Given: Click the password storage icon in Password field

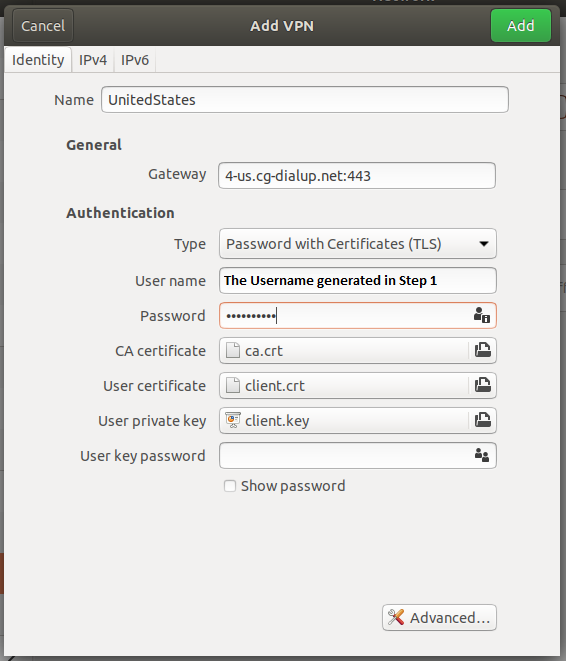Looking at the screenshot, I should coord(482,315).
